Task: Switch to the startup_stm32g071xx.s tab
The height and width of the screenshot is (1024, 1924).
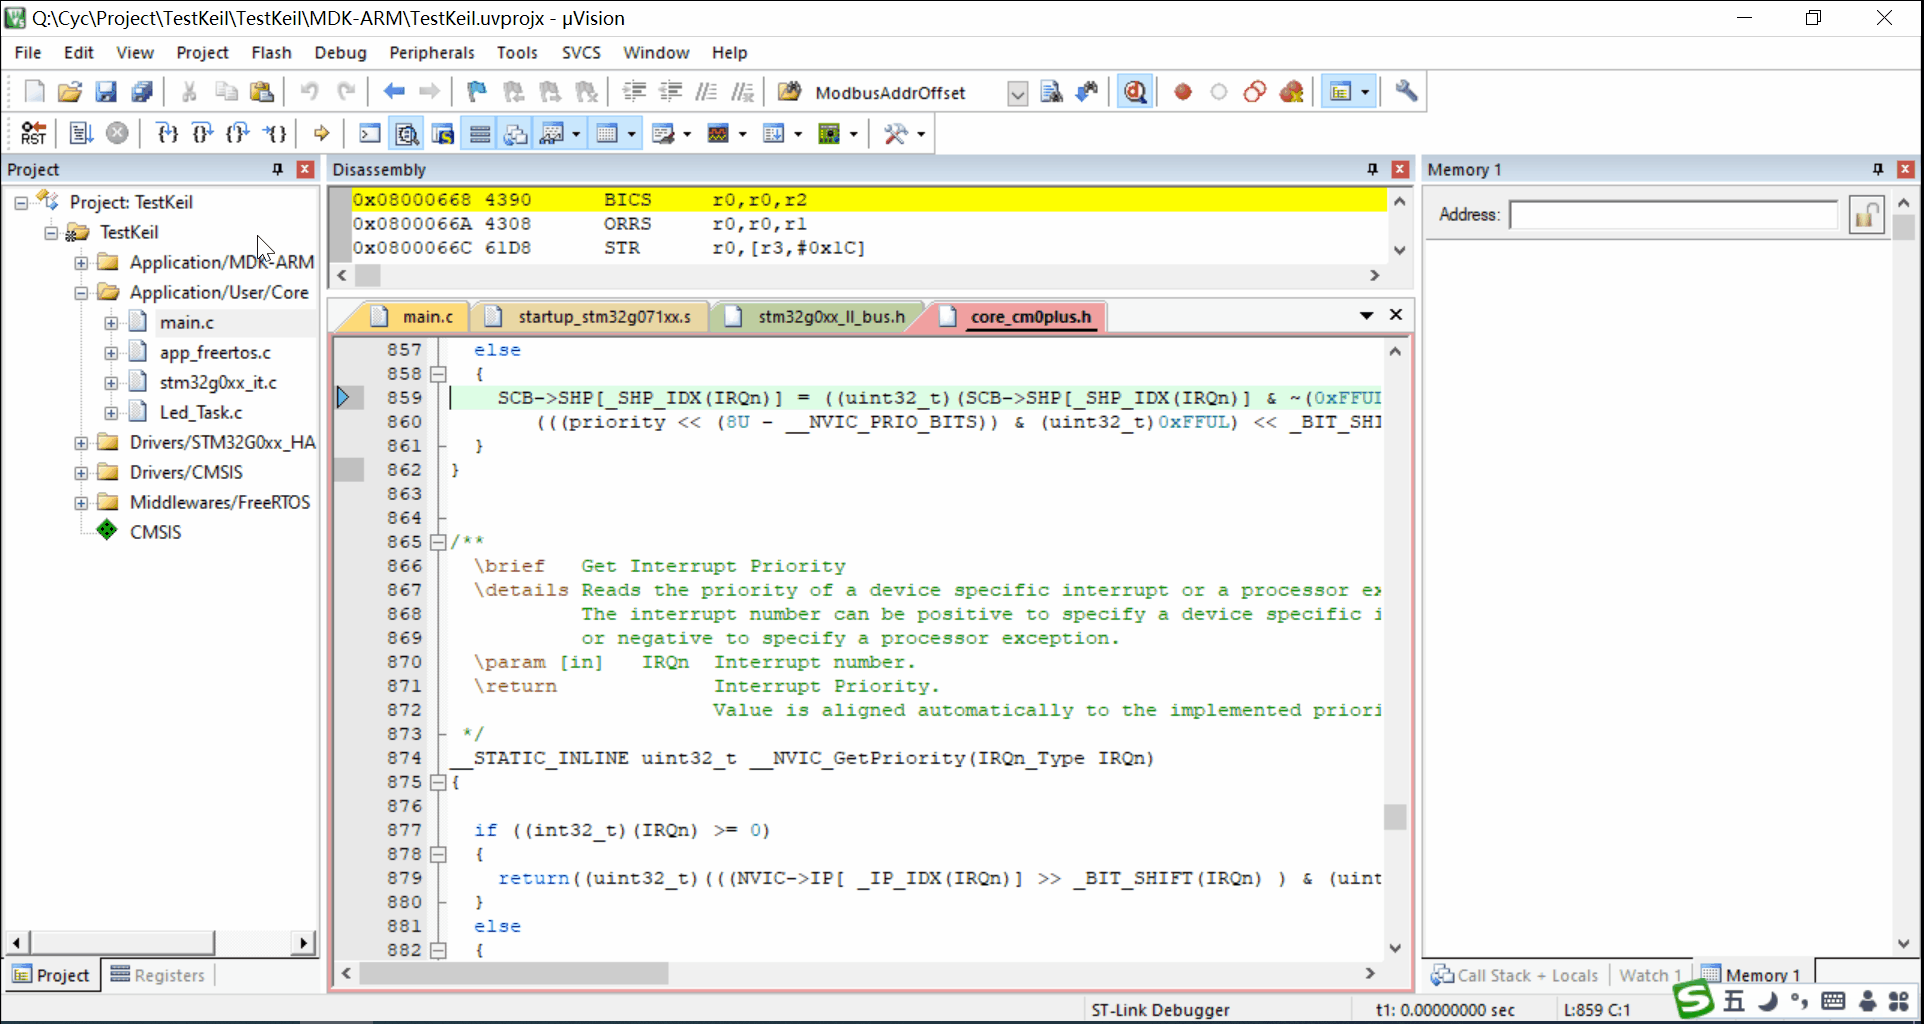Action: tap(603, 317)
